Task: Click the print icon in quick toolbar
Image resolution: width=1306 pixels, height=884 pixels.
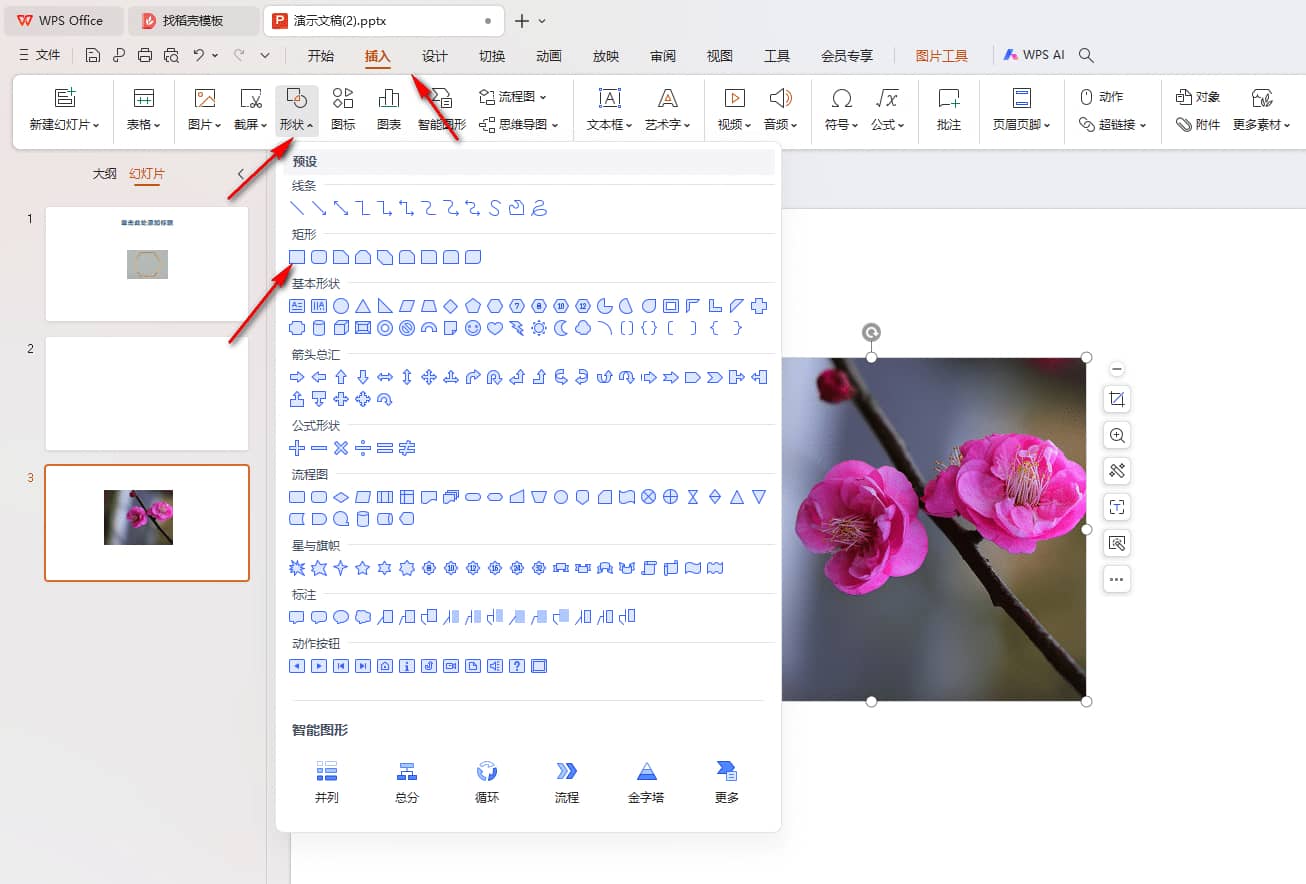Action: point(145,56)
